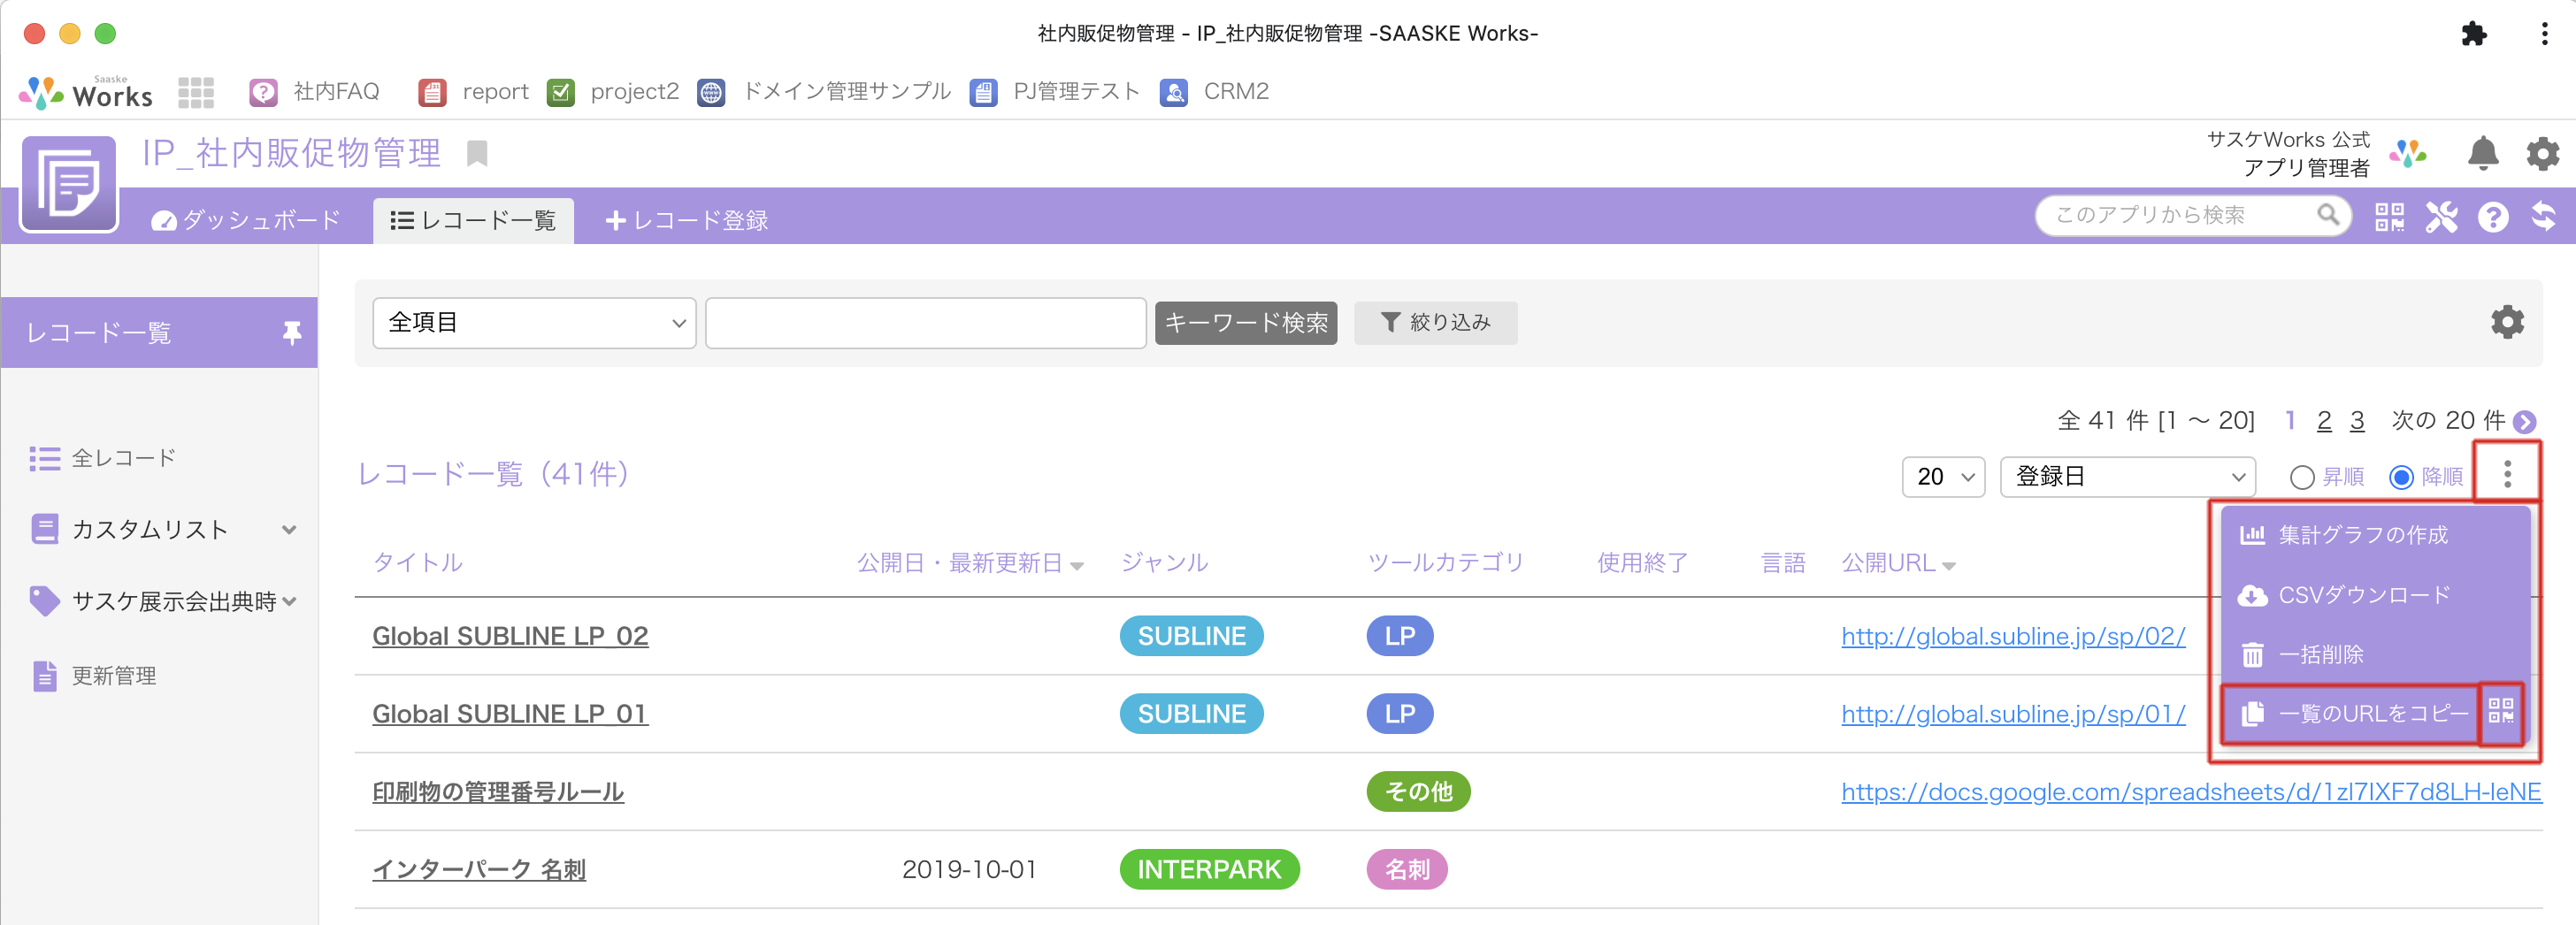Open the report app shortcut
Screen dimensions: 2576x925
tap(473, 92)
